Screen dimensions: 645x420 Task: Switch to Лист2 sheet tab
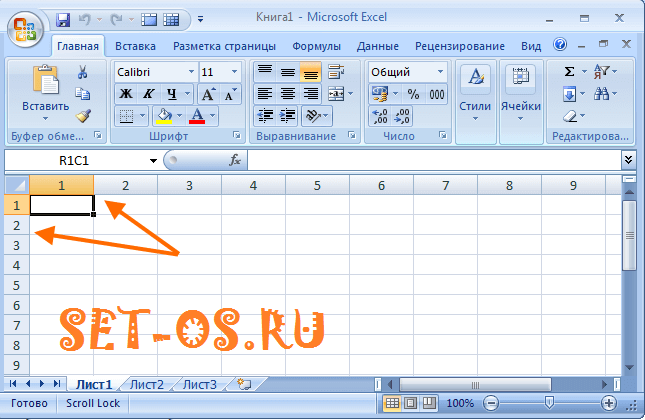tap(146, 385)
